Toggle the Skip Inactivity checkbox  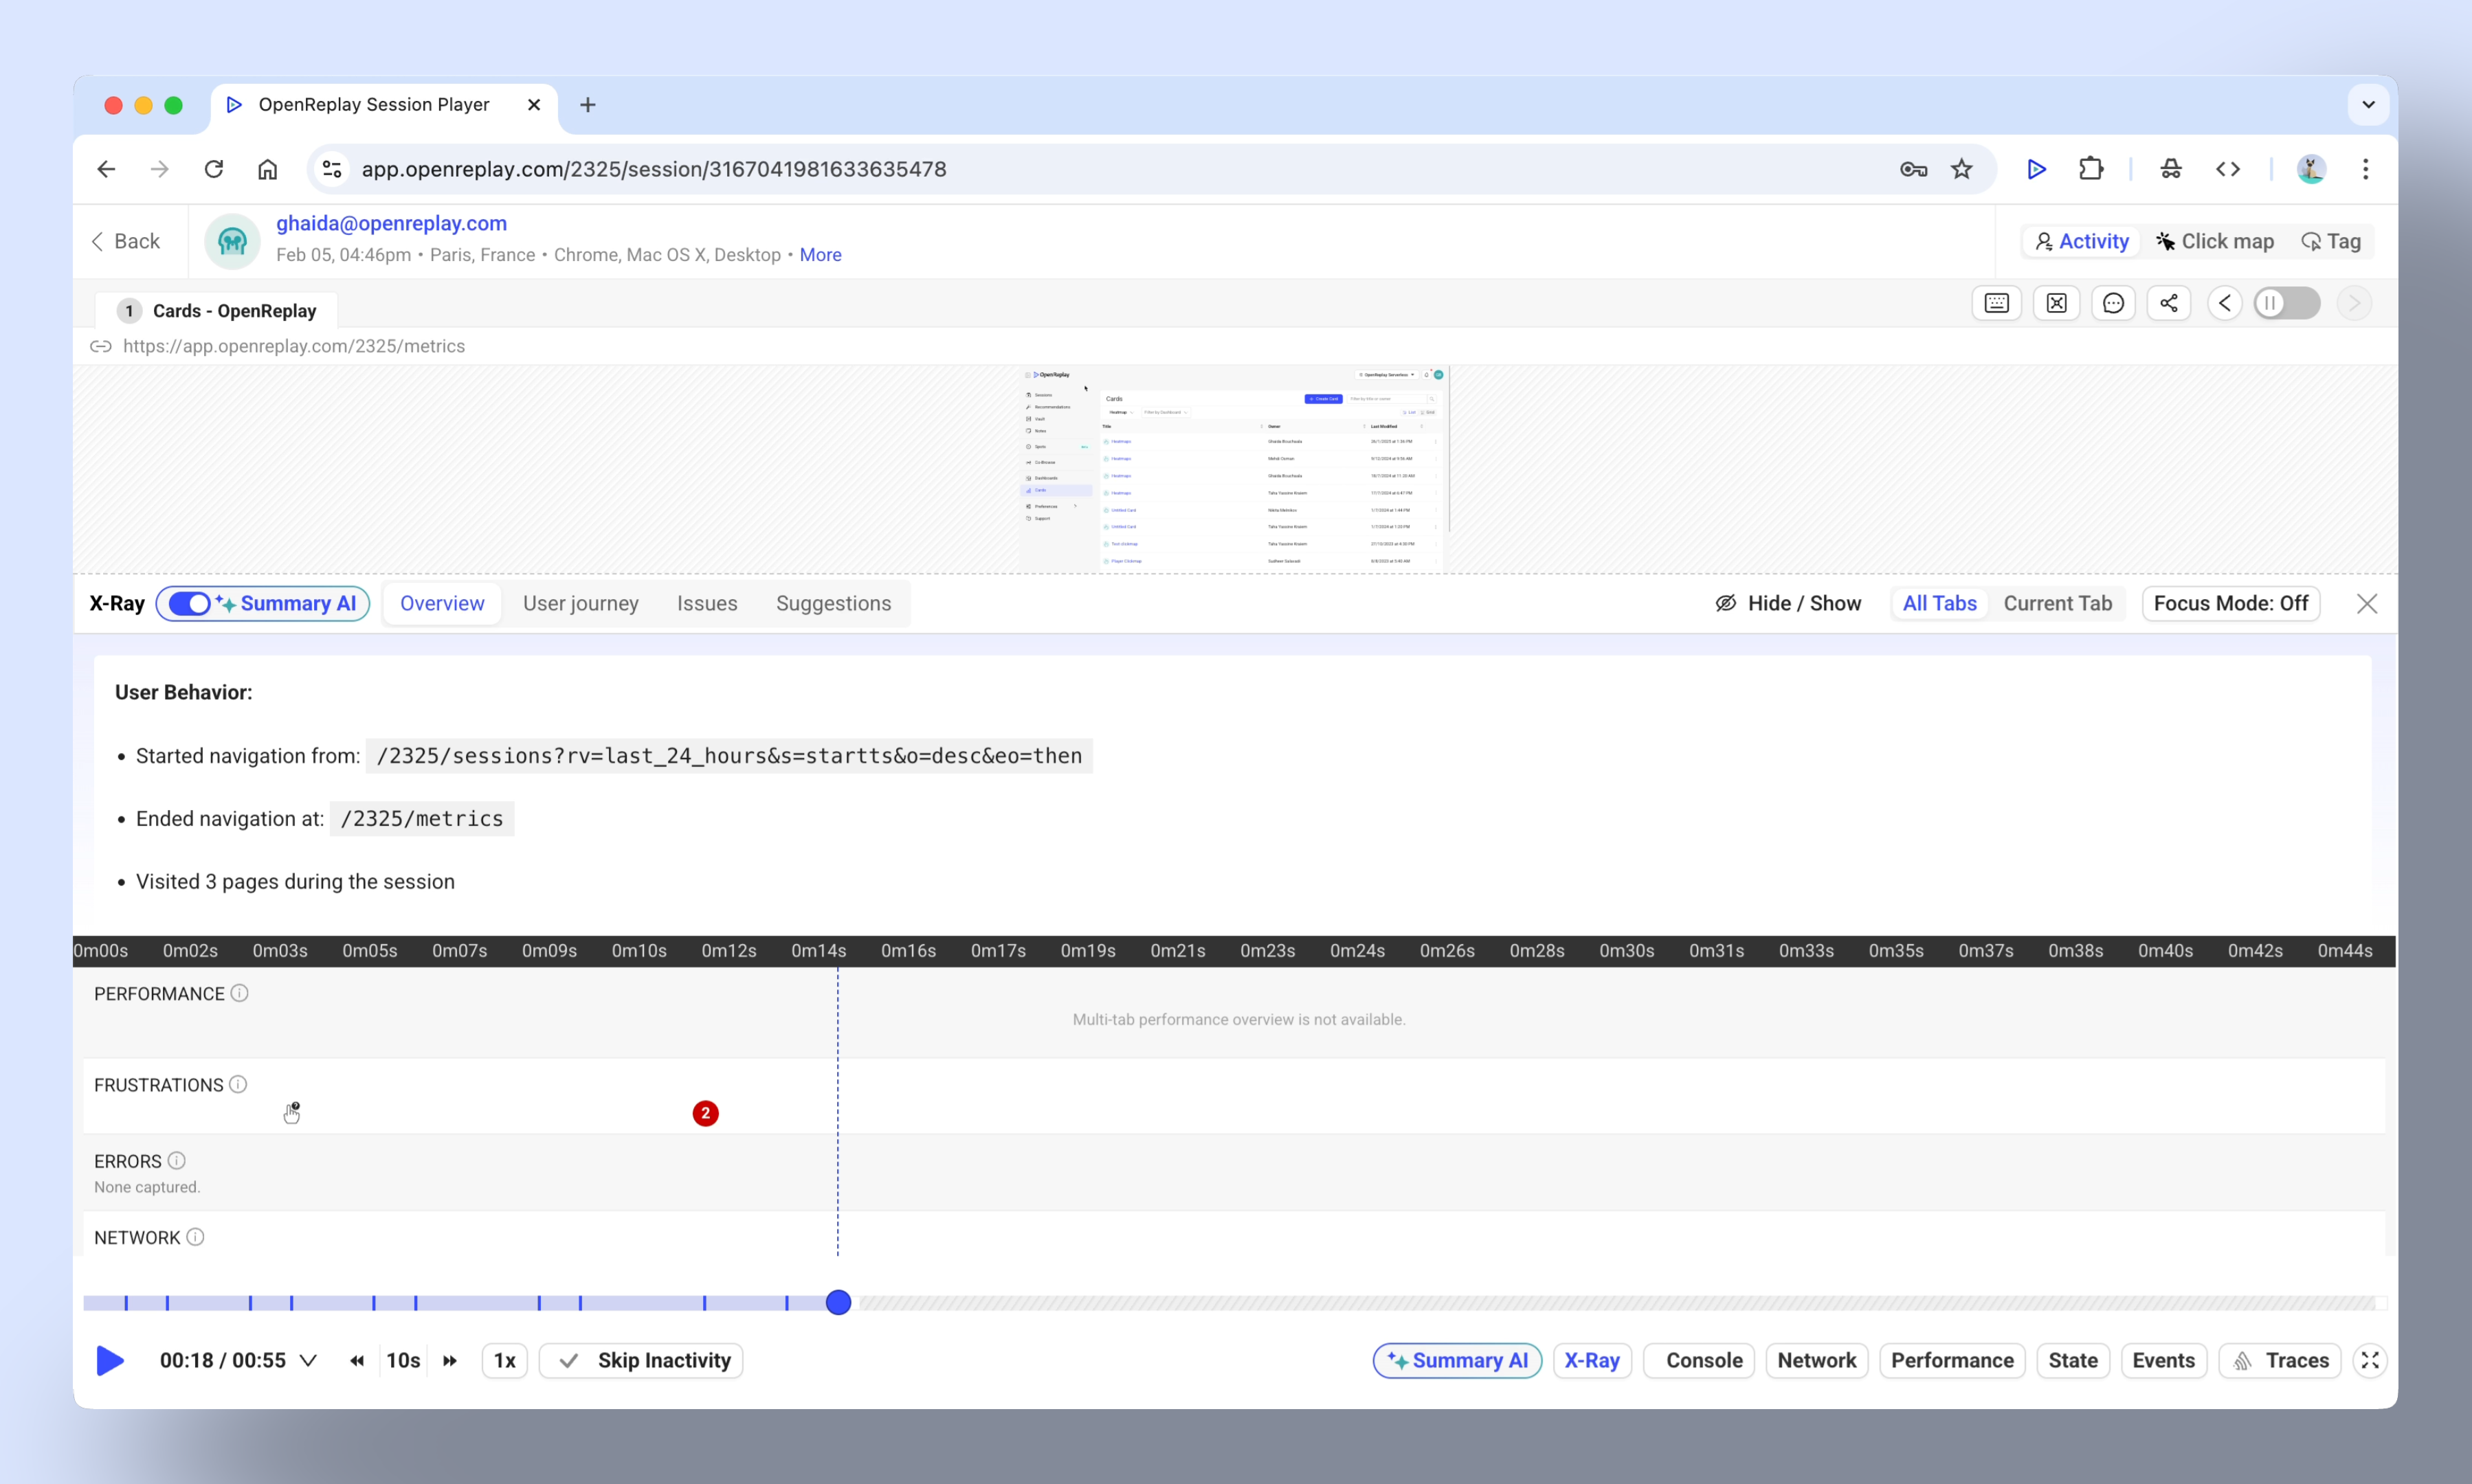pyautogui.click(x=641, y=1360)
